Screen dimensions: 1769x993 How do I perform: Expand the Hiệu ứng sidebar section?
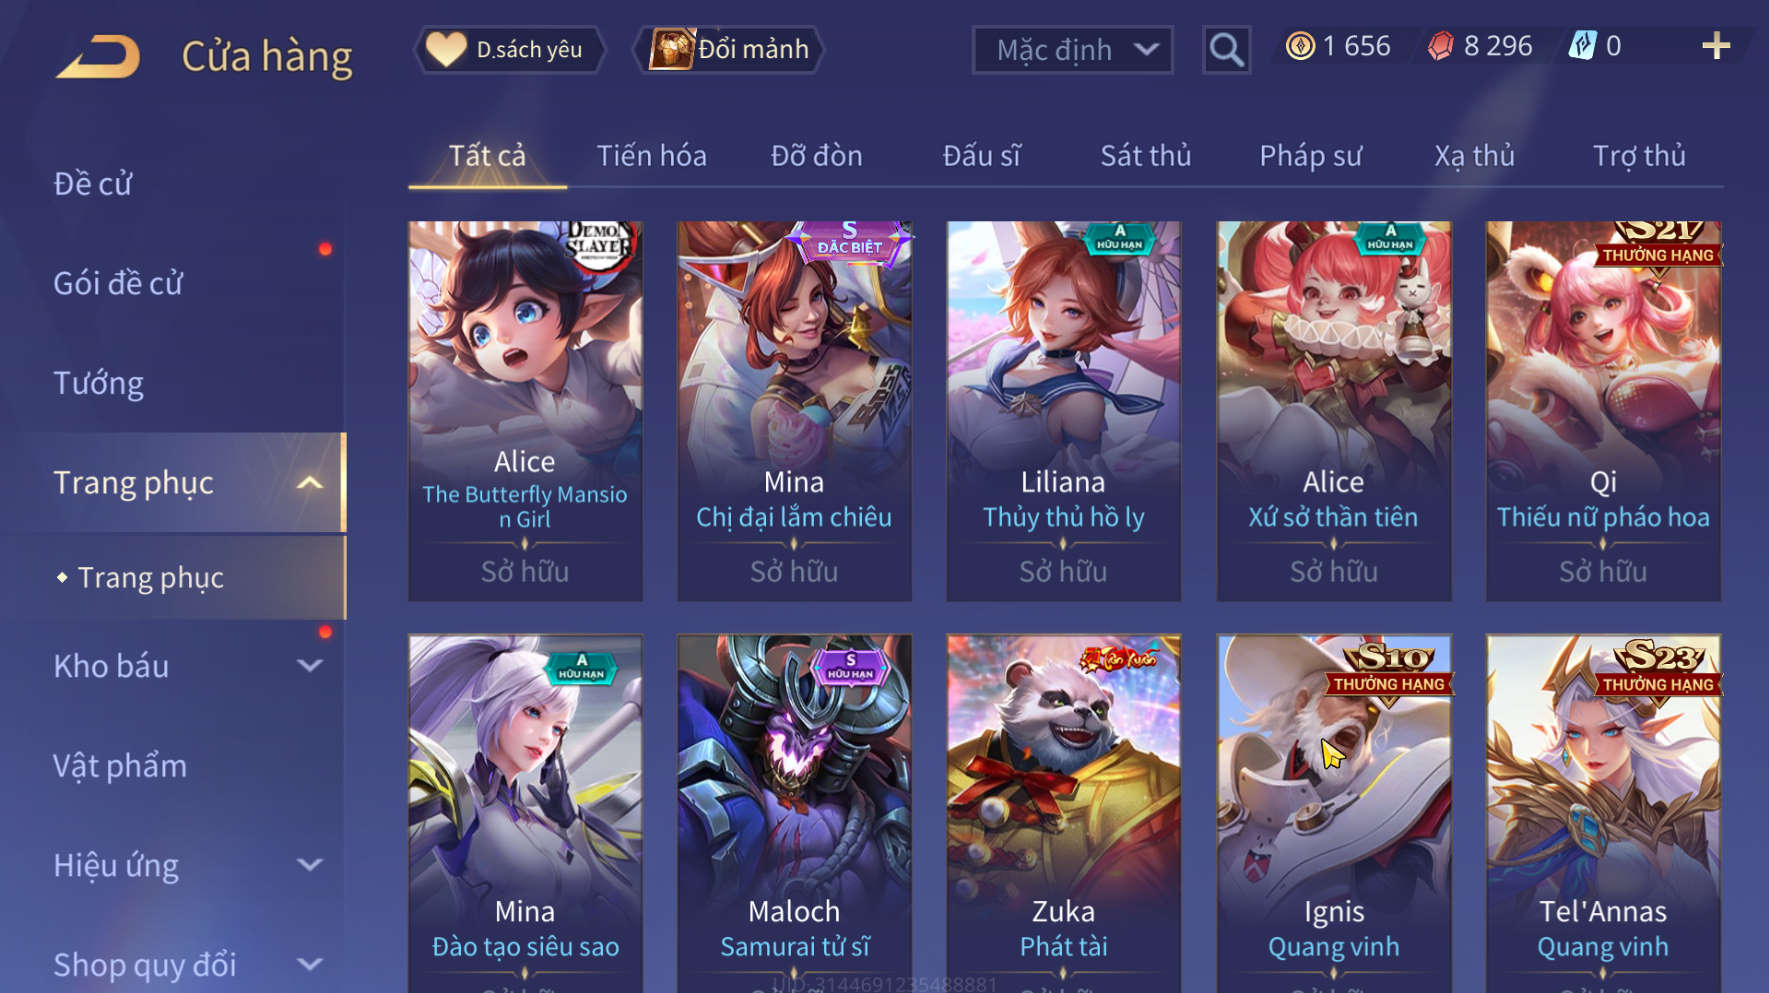310,865
